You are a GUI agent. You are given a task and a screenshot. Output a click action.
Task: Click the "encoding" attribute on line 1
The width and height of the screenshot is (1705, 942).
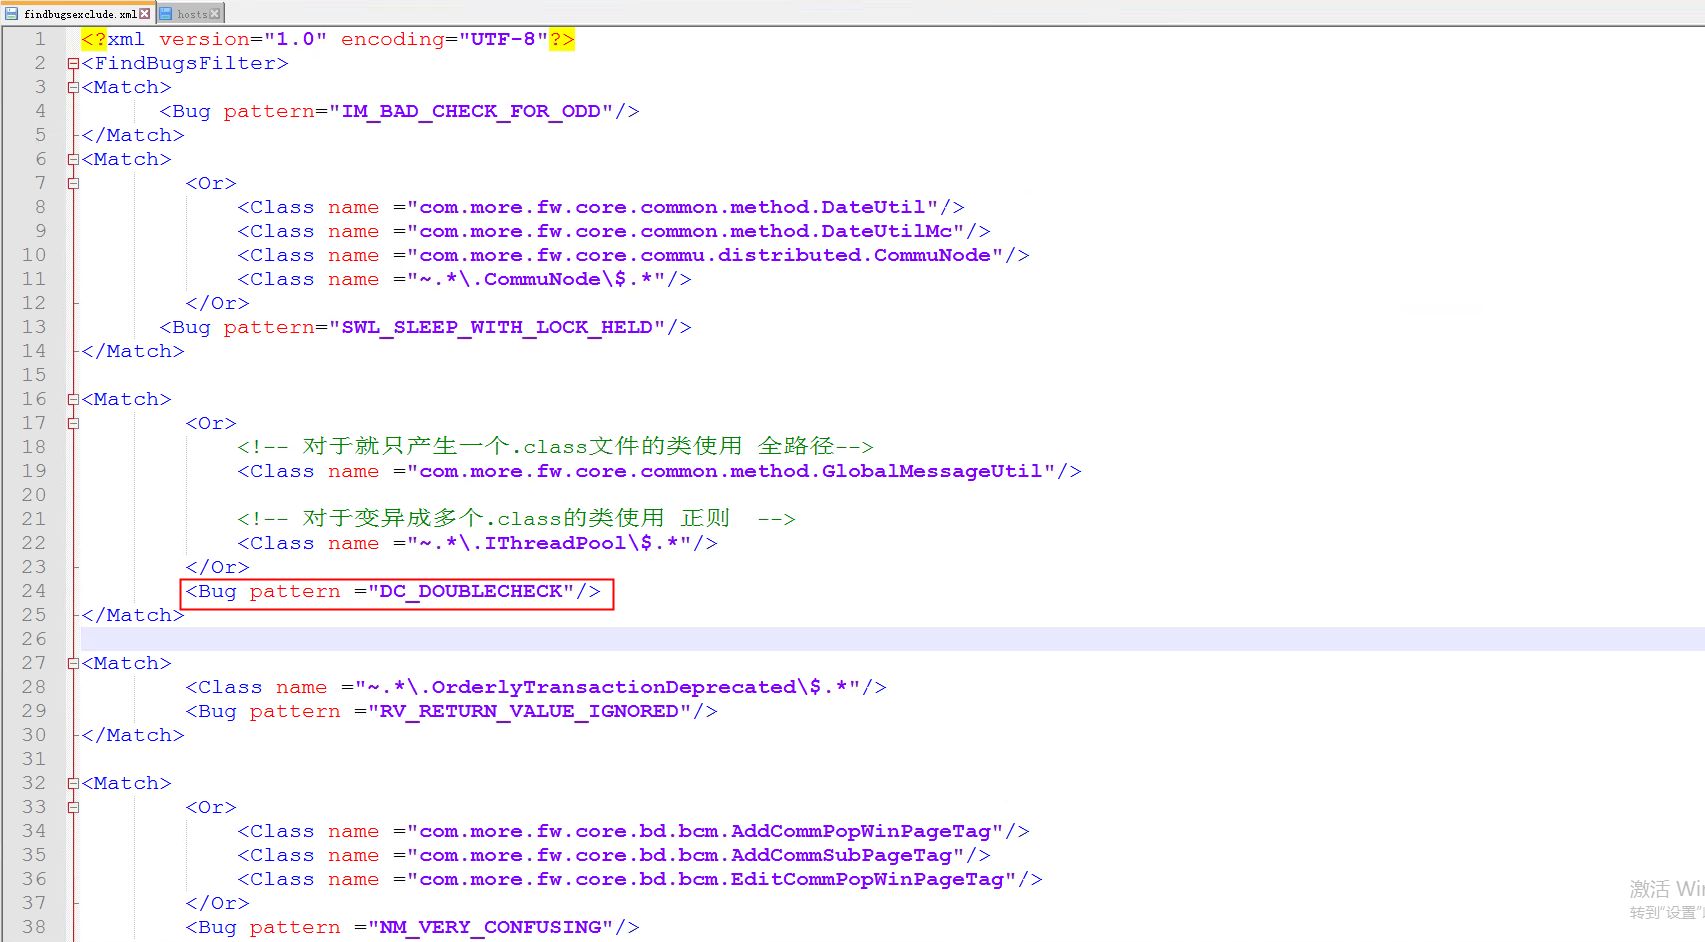[392, 39]
